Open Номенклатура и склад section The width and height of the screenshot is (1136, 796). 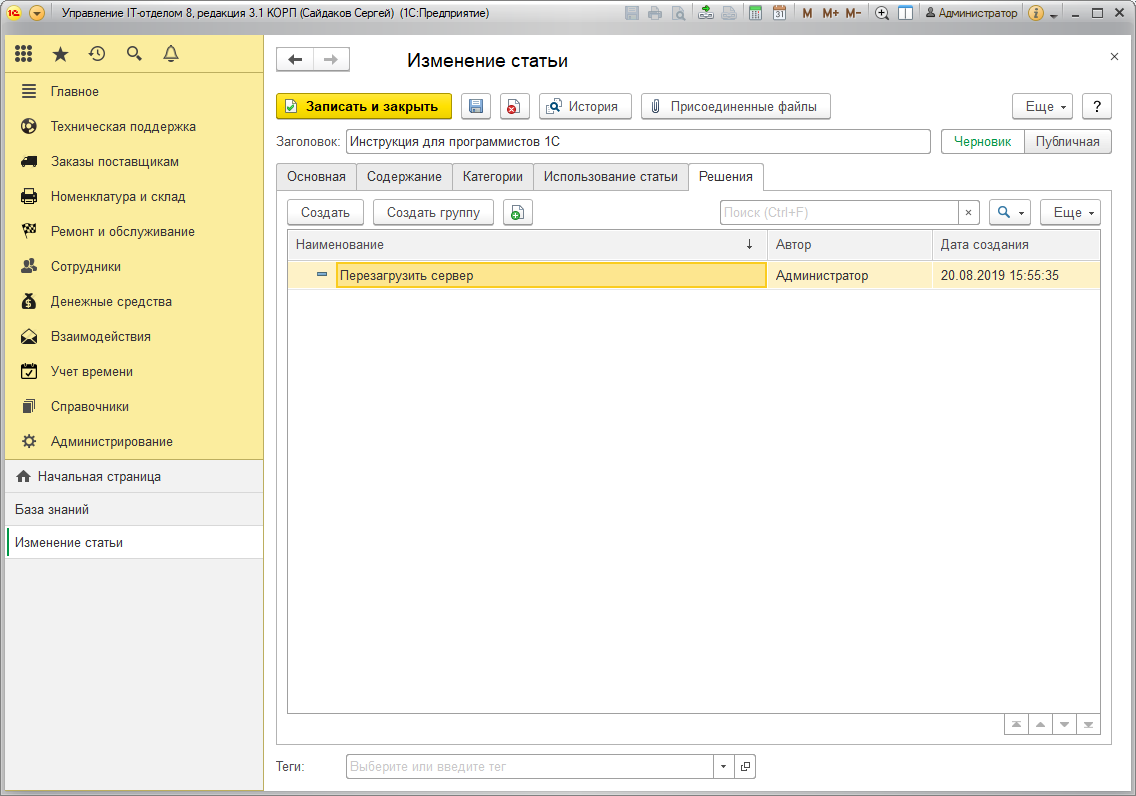click(134, 196)
